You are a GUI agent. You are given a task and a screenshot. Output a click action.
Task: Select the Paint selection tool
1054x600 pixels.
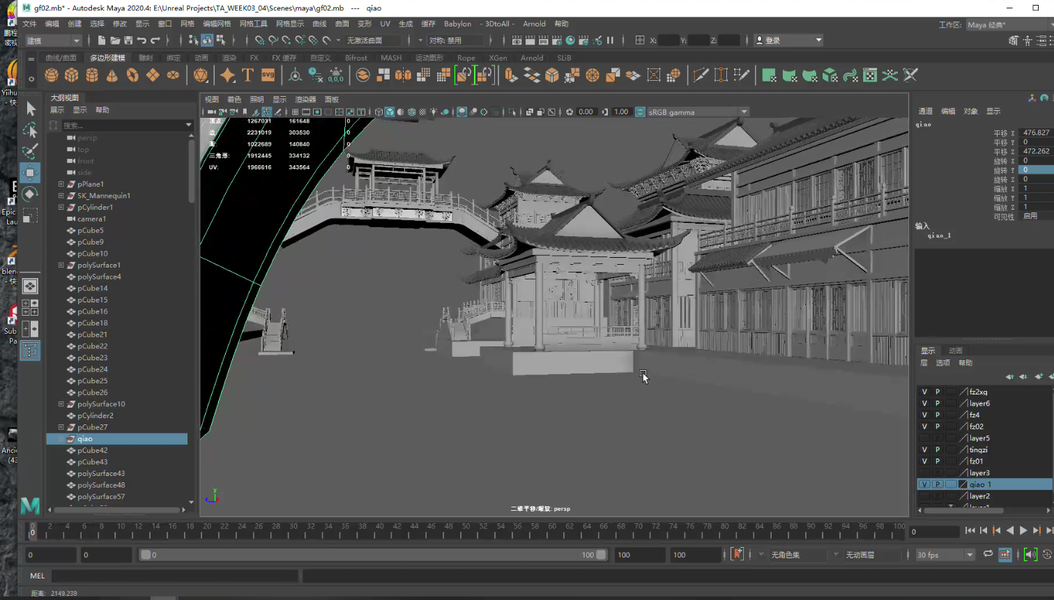pyautogui.click(x=30, y=151)
